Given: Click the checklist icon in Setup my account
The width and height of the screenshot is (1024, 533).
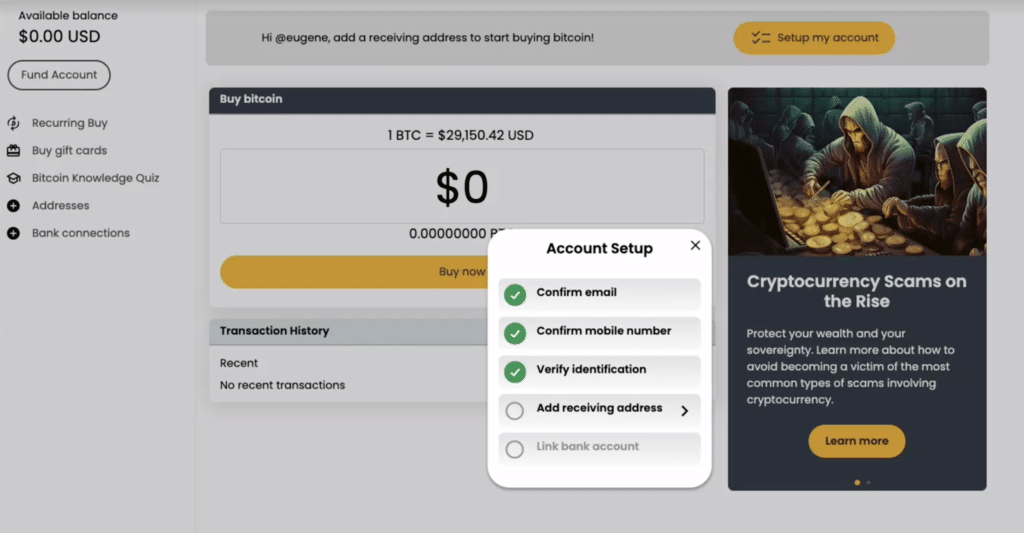Looking at the screenshot, I should 761,38.
